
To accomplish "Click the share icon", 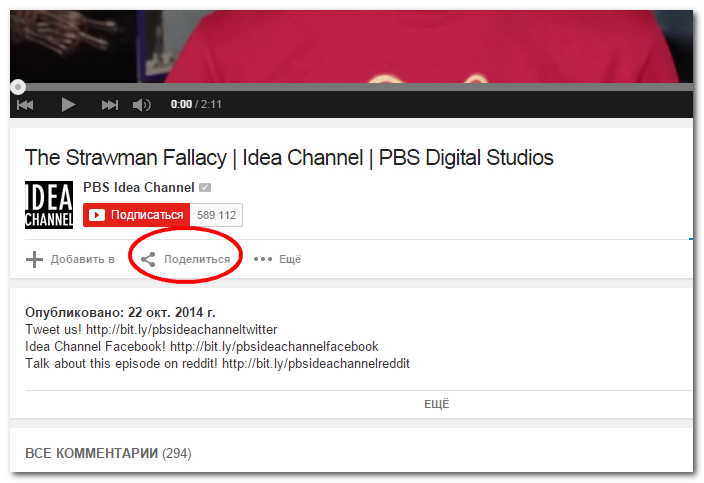I will coord(148,259).
